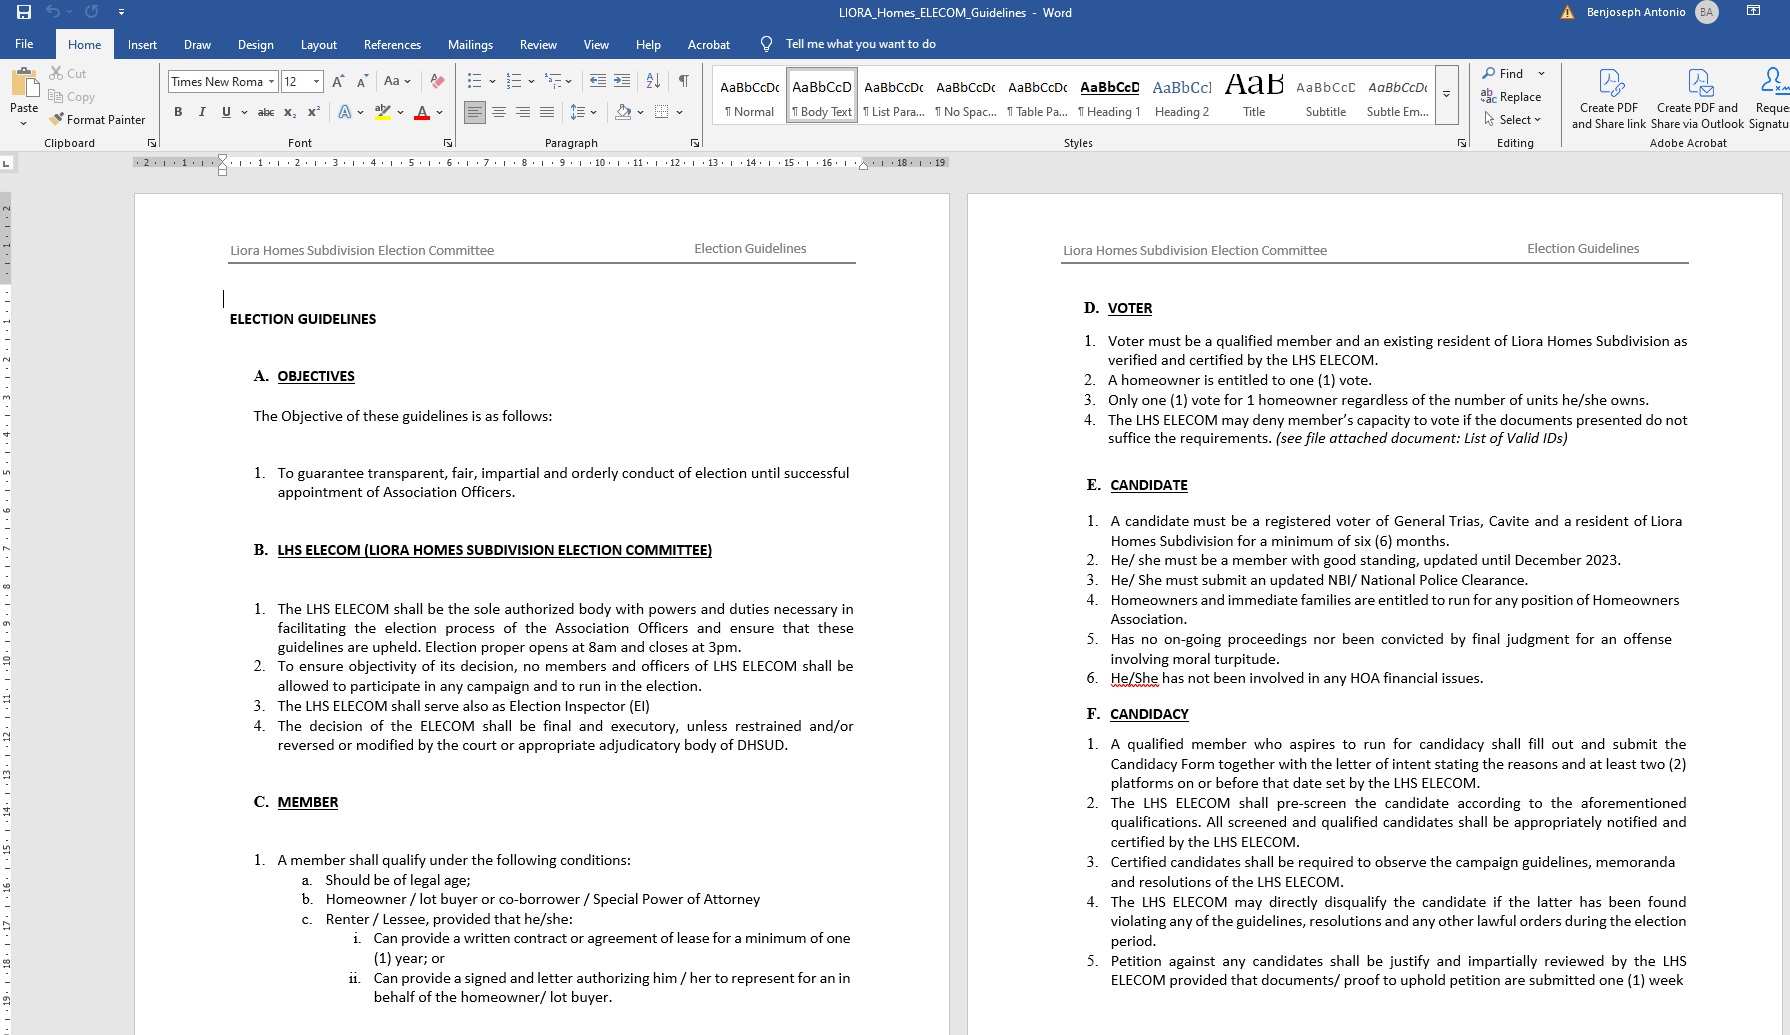Viewport: 1790px width, 1035px height.
Task: Apply the Title style
Action: click(1254, 96)
